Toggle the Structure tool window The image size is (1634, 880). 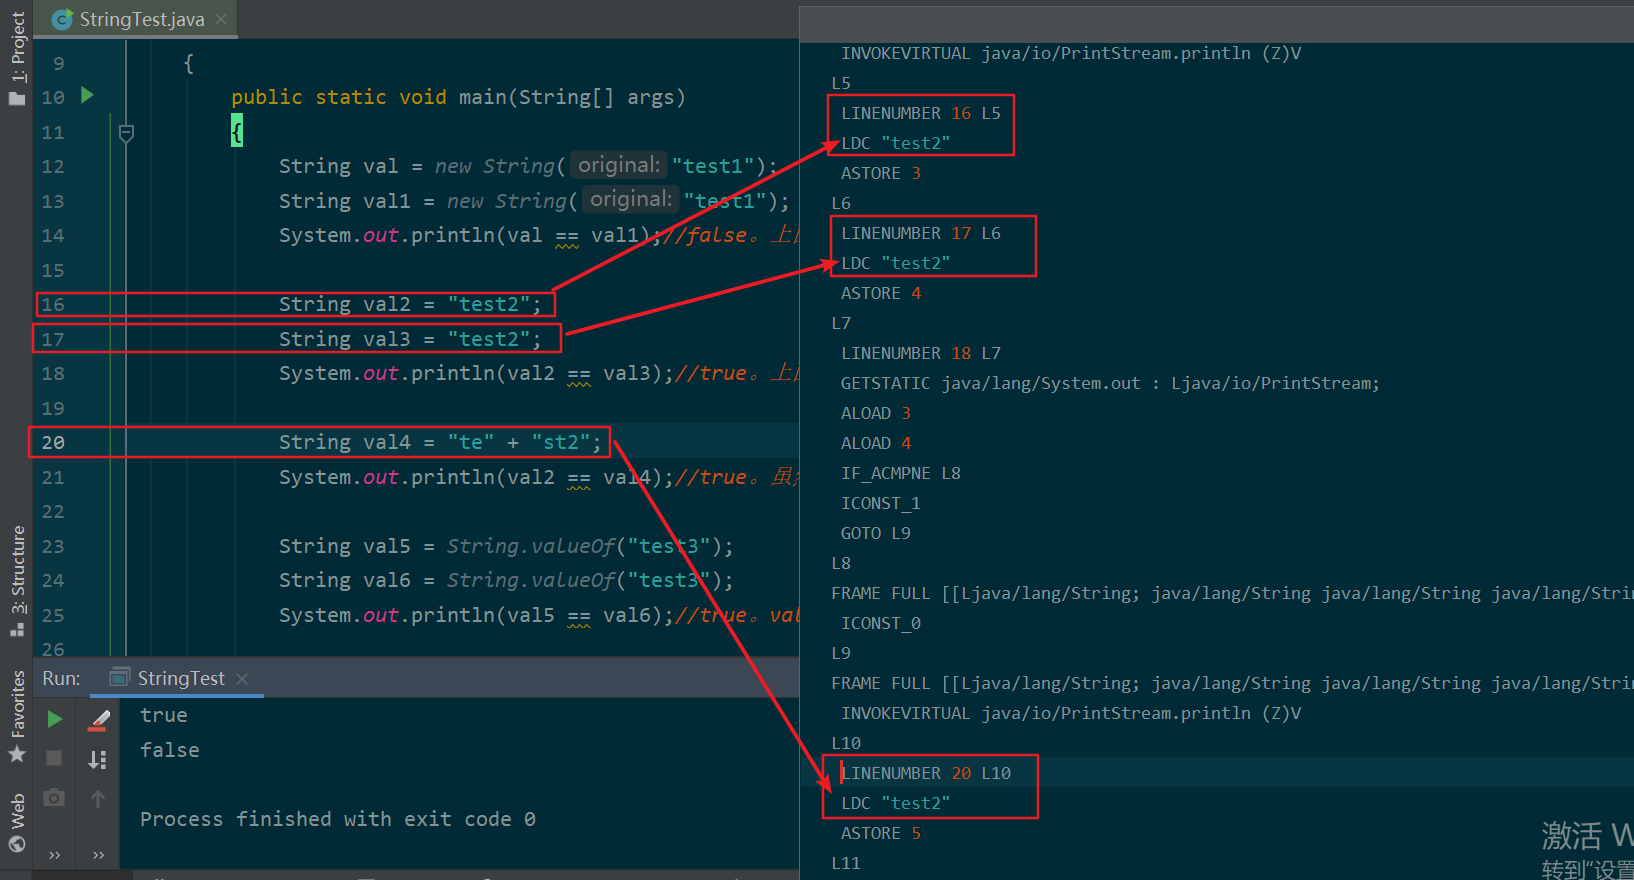coord(17,580)
